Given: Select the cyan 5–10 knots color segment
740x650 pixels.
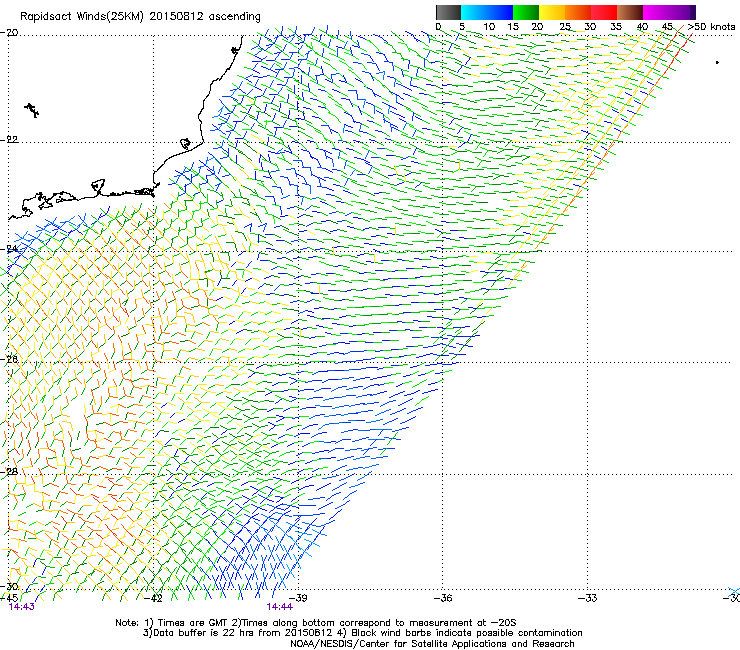Looking at the screenshot, I should coord(473,12).
